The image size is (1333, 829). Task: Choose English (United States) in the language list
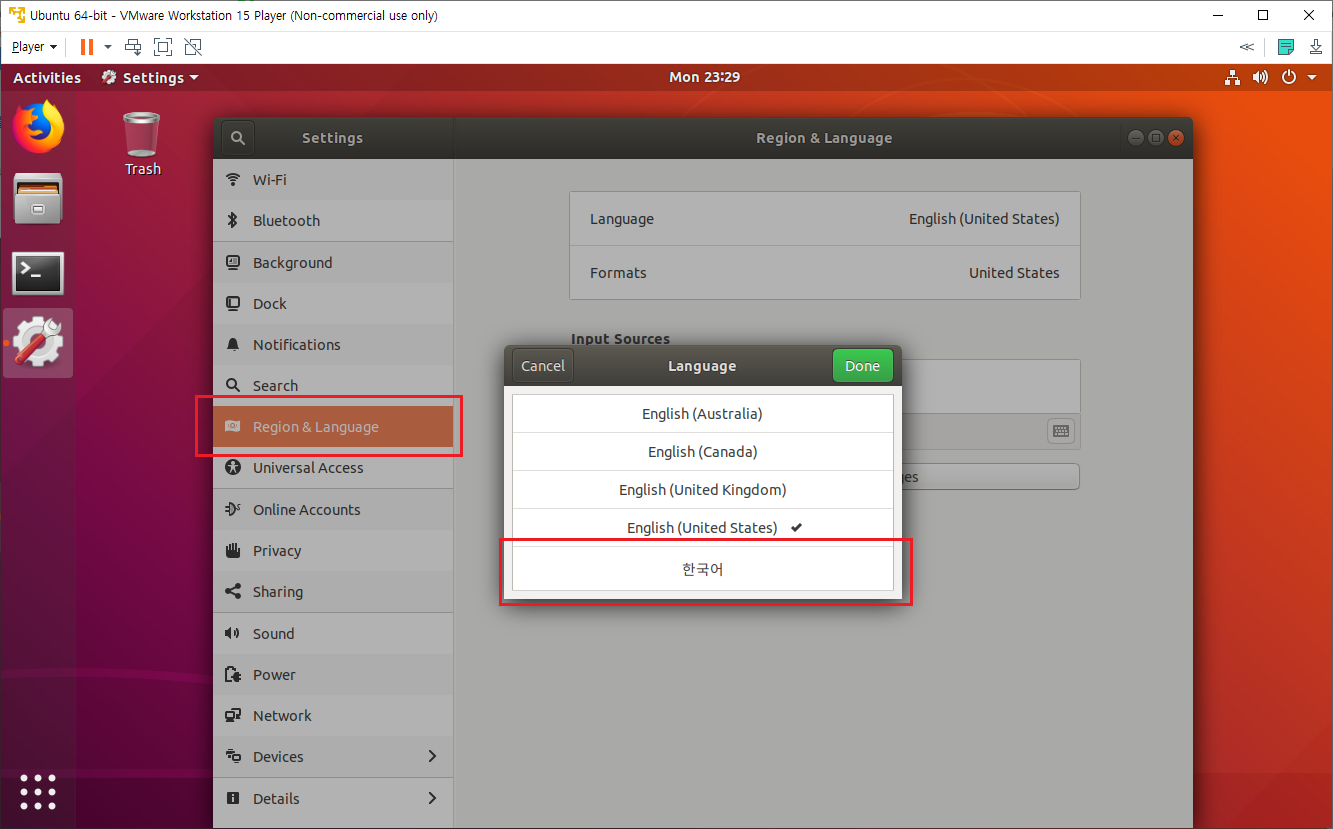[x=702, y=528]
